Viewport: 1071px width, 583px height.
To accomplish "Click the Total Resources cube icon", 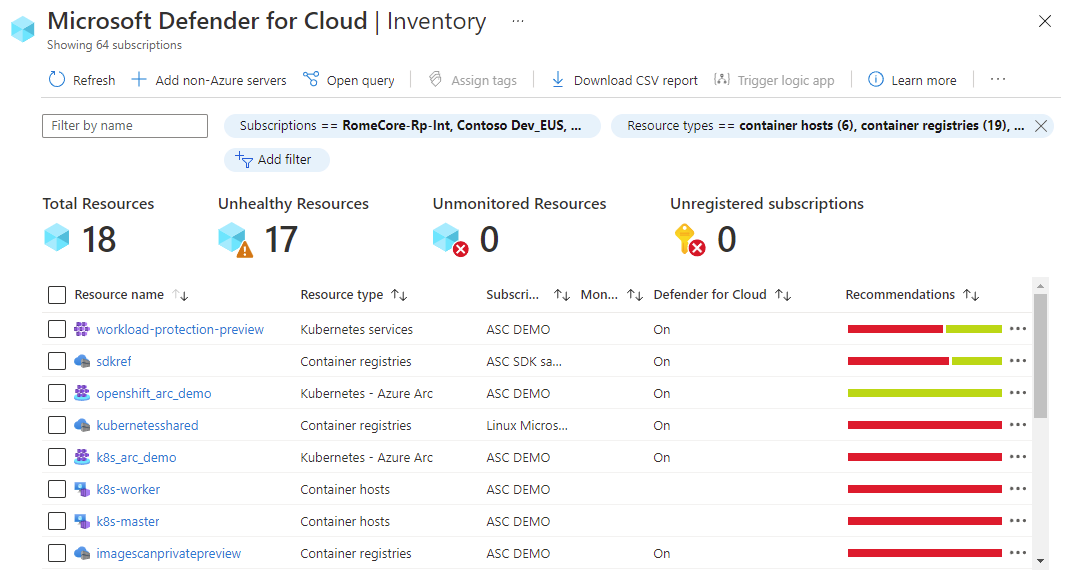I will pyautogui.click(x=57, y=238).
